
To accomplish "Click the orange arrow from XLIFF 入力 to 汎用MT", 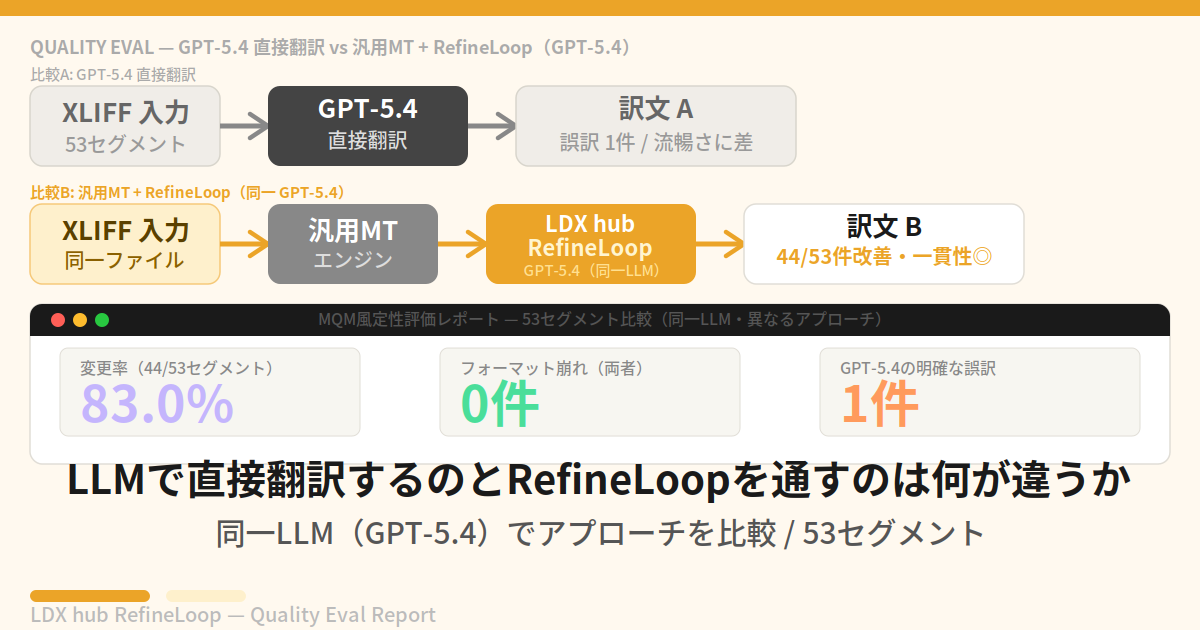I will 245,244.
